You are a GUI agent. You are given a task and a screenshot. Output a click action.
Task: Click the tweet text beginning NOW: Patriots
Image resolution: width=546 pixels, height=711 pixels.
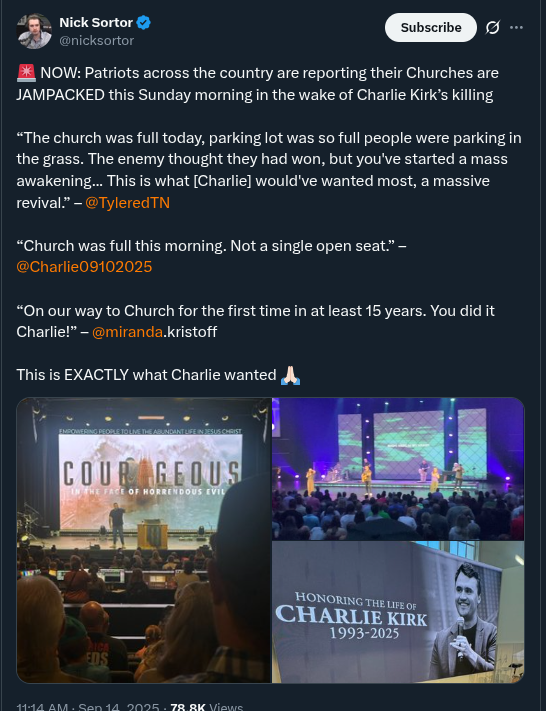[x=258, y=84]
